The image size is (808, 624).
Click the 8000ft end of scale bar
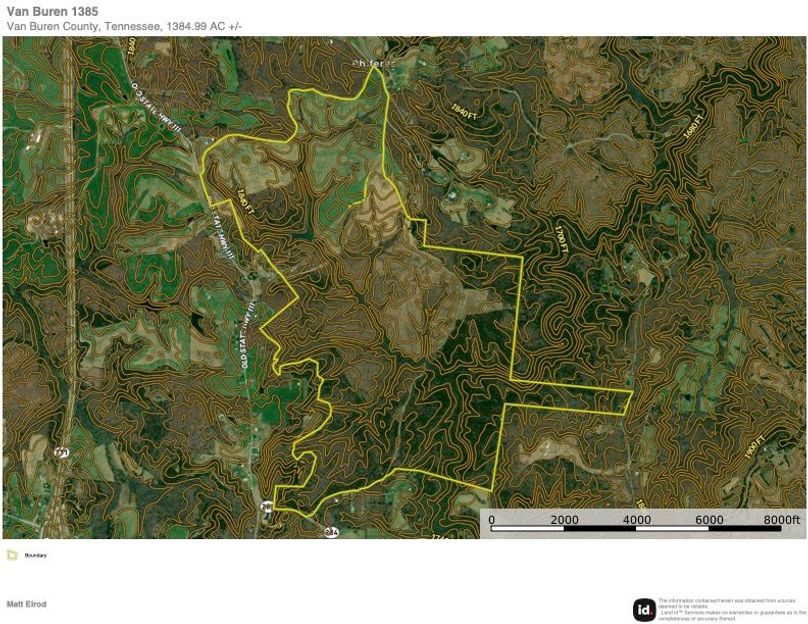pyautogui.click(x=780, y=520)
